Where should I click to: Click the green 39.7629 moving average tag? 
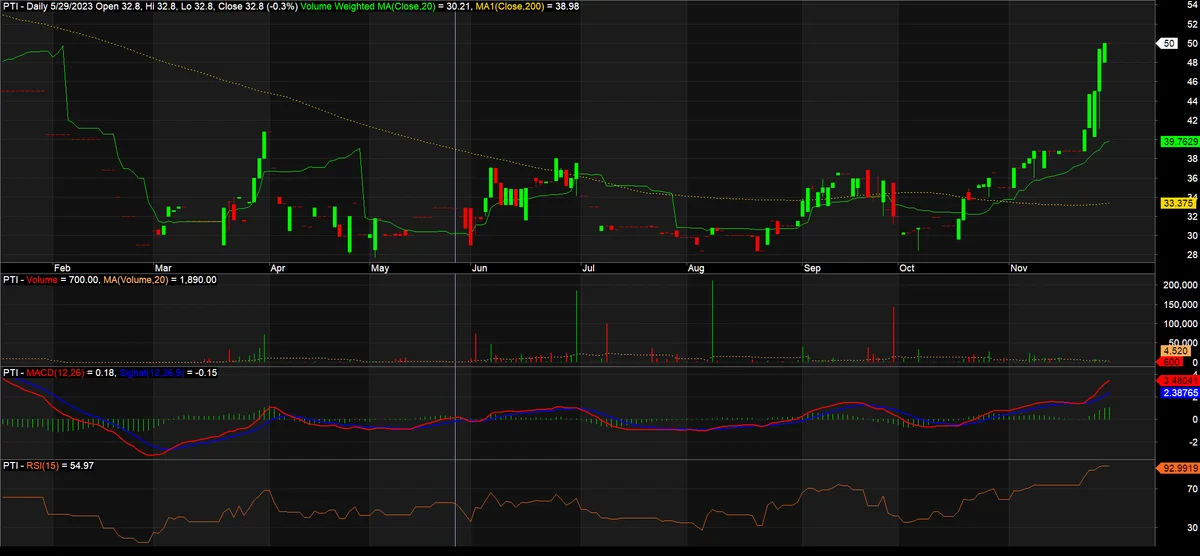pyautogui.click(x=1178, y=142)
